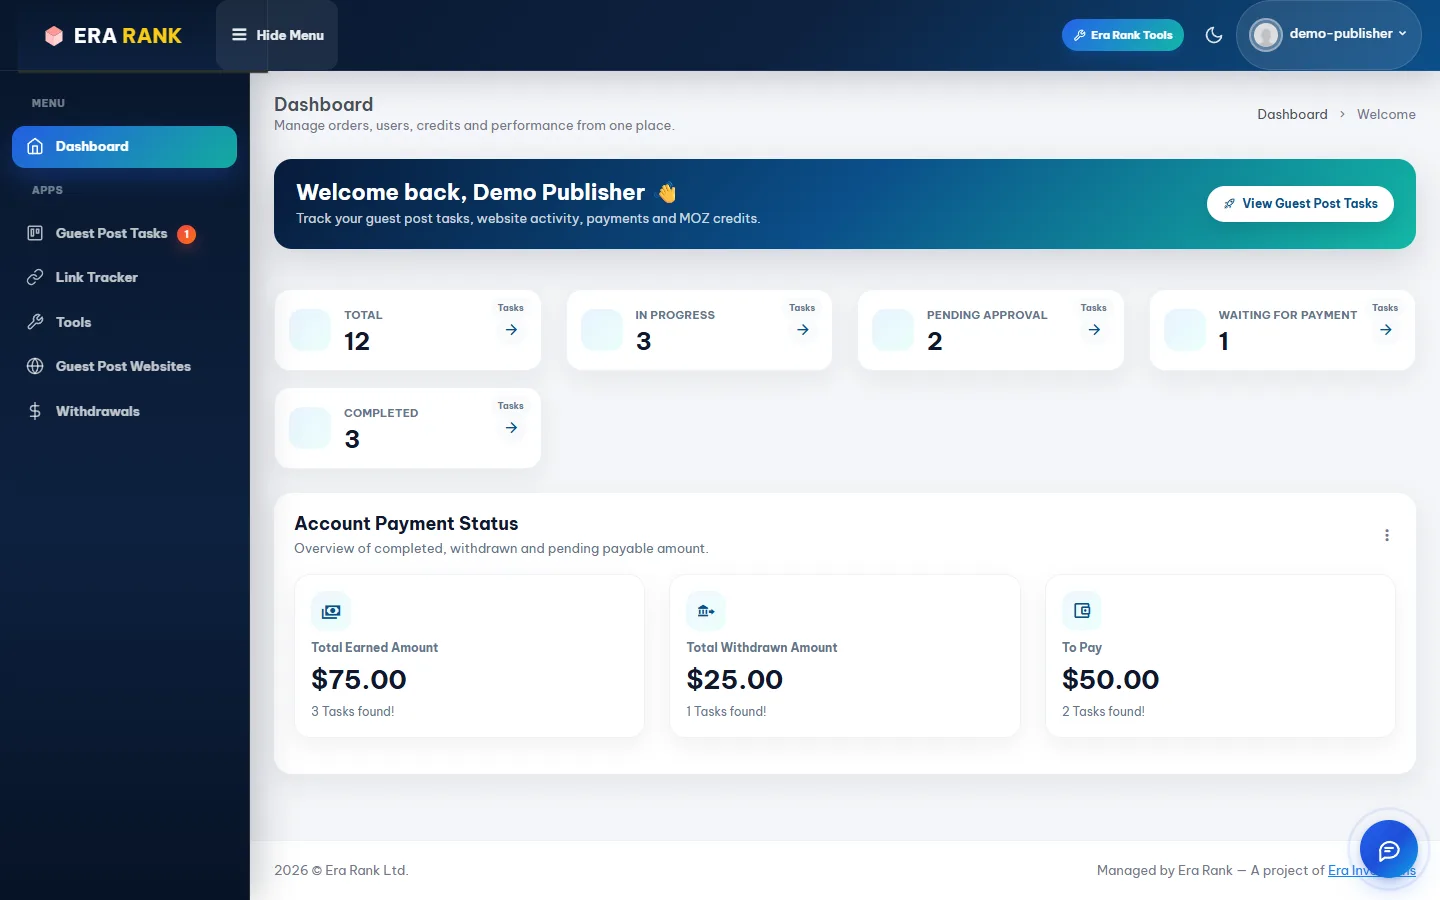Open Waiting for Payment tasks arrow
1440x900 pixels.
(1385, 330)
